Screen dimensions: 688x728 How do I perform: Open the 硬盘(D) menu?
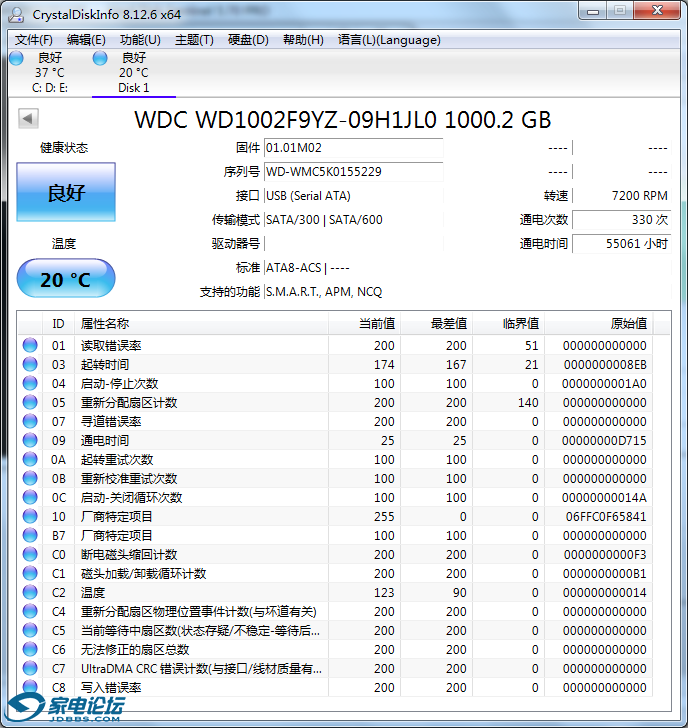tap(248, 40)
